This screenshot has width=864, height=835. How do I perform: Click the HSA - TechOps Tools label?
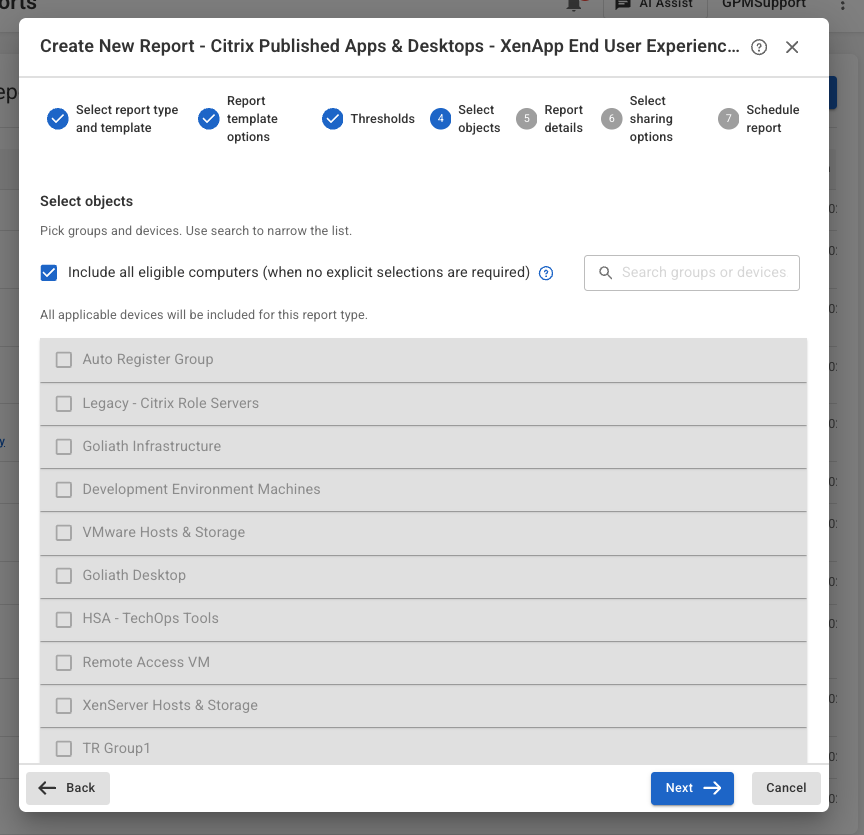[150, 618]
